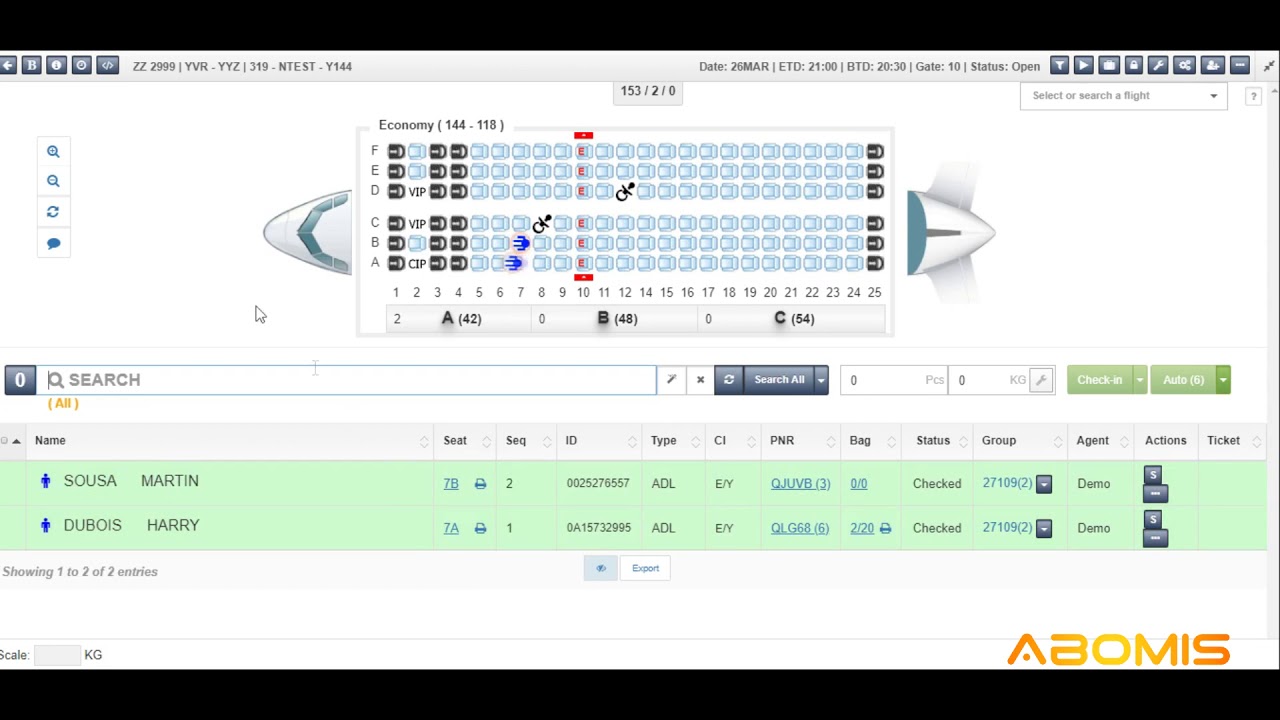Open PNR link QJUVB (3)

(800, 484)
